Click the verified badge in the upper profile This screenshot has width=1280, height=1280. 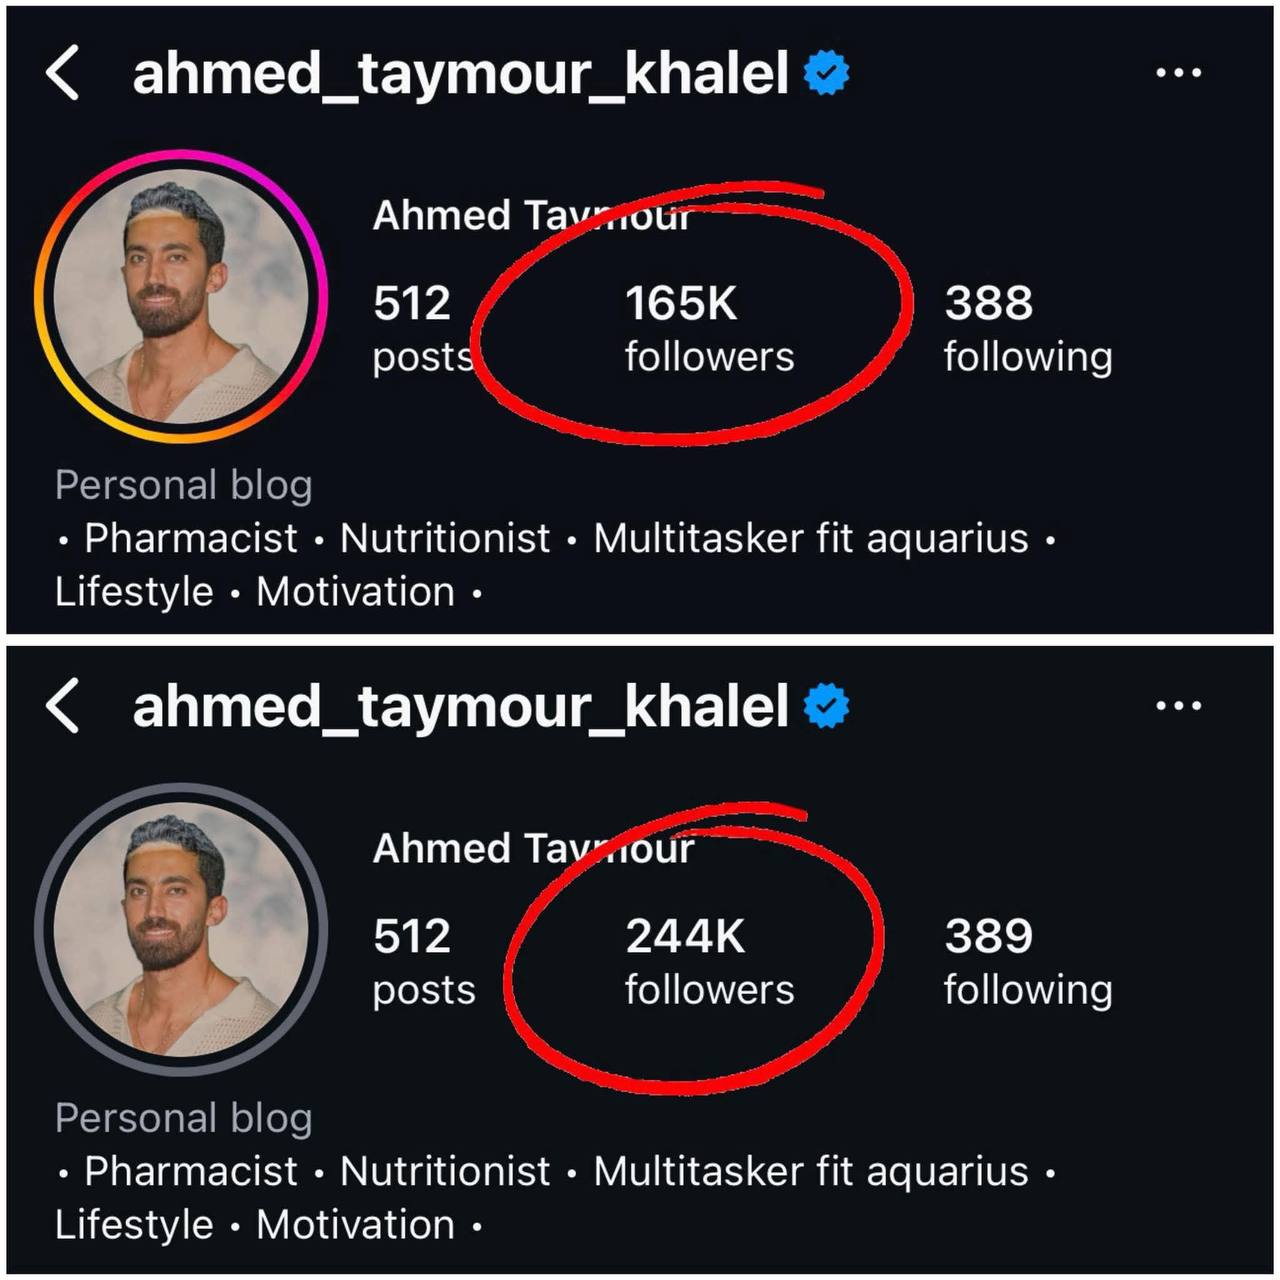pos(826,73)
